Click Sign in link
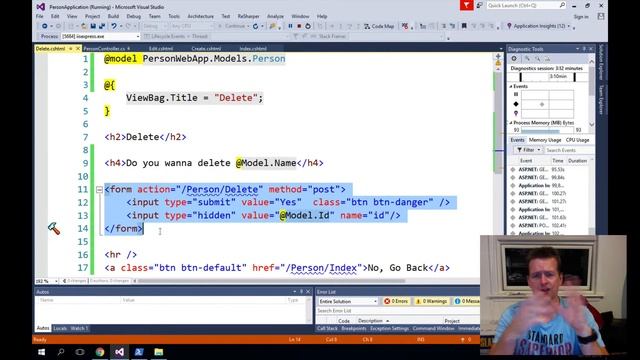Viewport: 640px width, 360px height. [x=581, y=17]
